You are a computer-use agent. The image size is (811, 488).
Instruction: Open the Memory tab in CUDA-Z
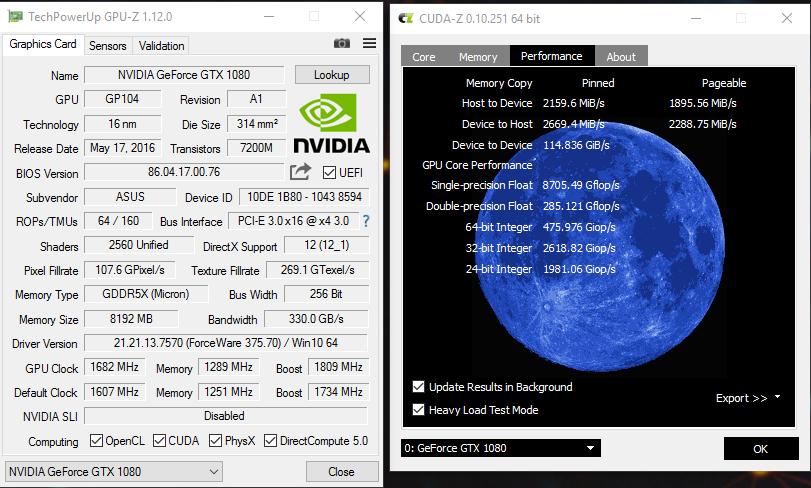click(478, 57)
